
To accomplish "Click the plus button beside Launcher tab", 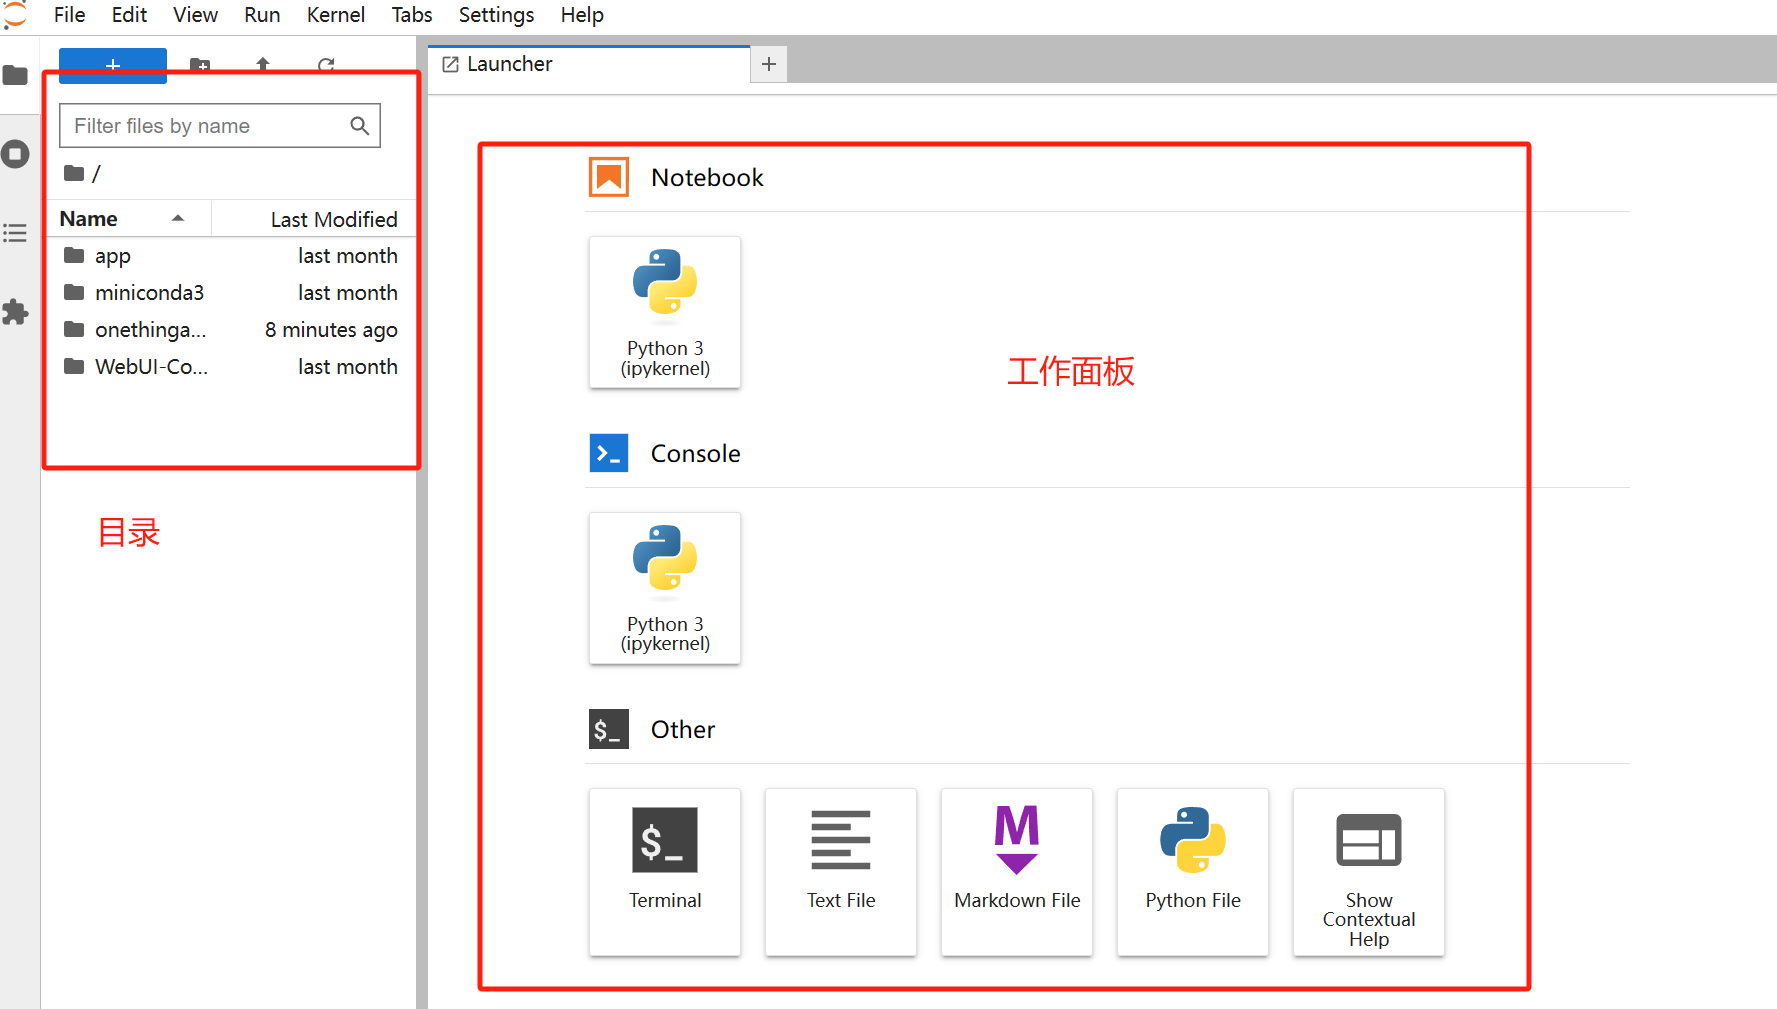I will click(x=769, y=64).
